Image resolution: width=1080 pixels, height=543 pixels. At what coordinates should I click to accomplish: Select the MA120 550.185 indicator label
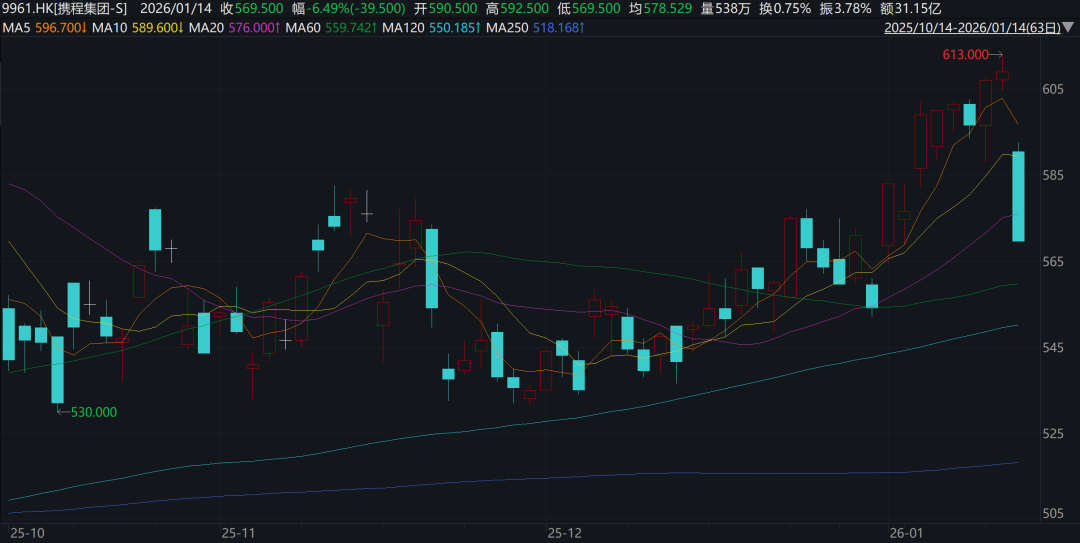coord(432,28)
